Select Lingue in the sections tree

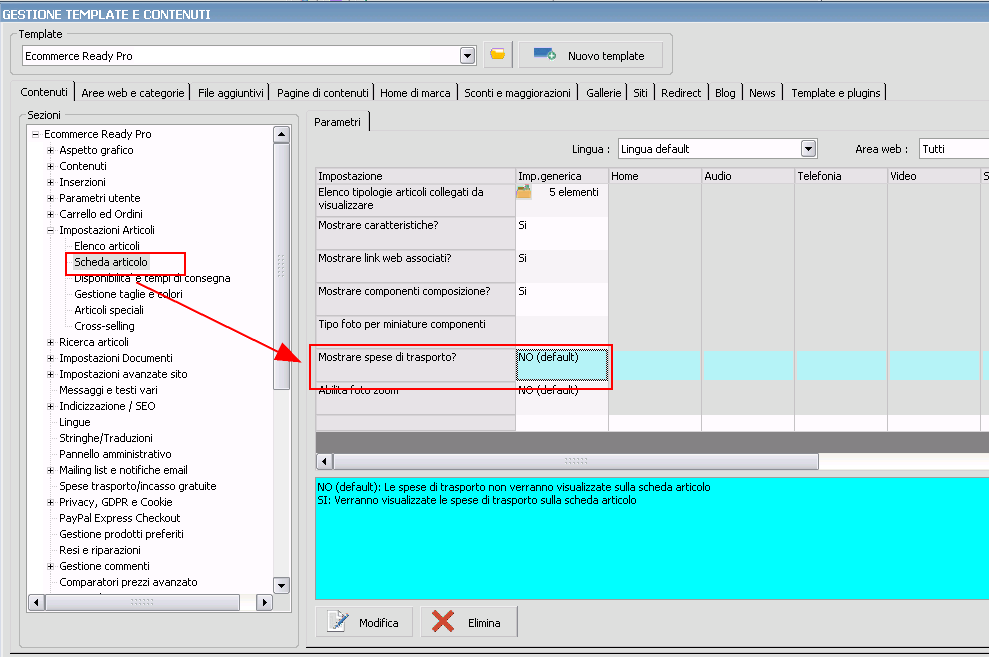(74, 422)
